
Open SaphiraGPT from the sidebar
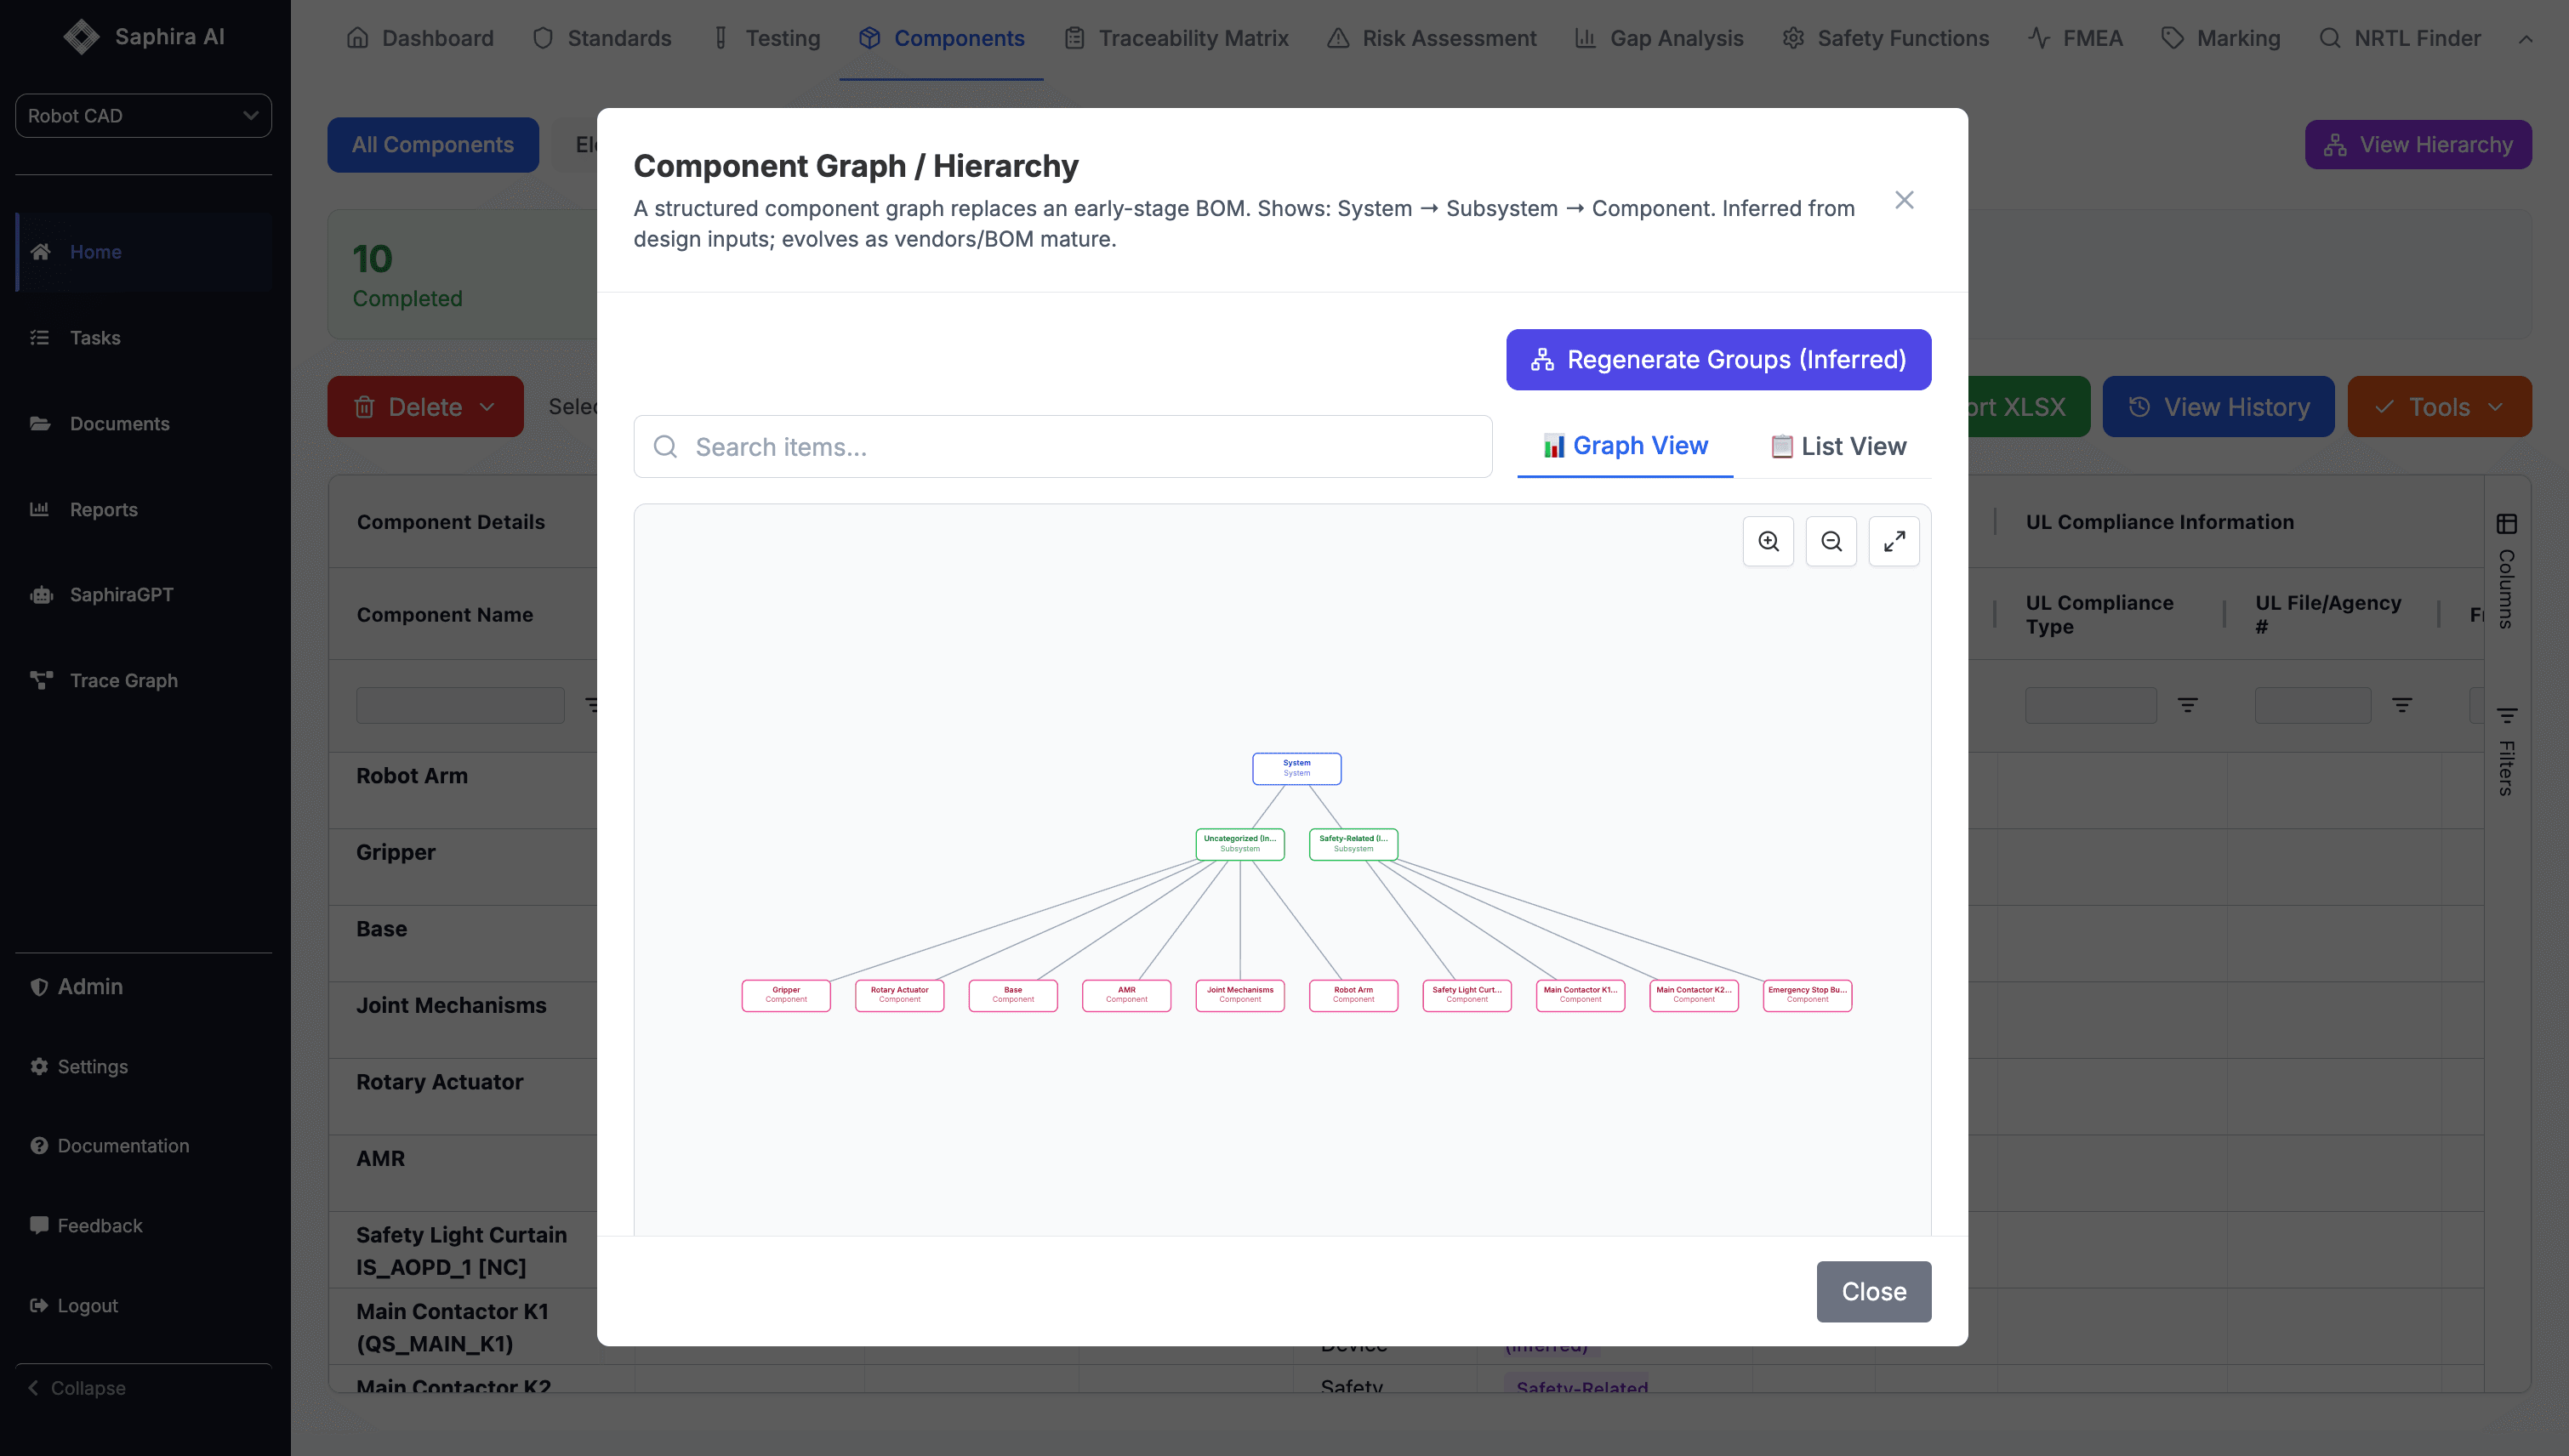point(121,594)
